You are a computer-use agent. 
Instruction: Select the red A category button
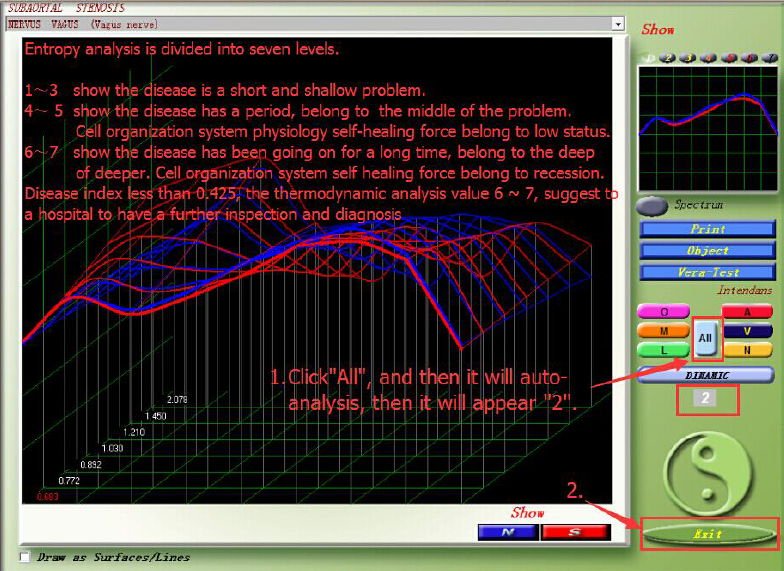[747, 312]
